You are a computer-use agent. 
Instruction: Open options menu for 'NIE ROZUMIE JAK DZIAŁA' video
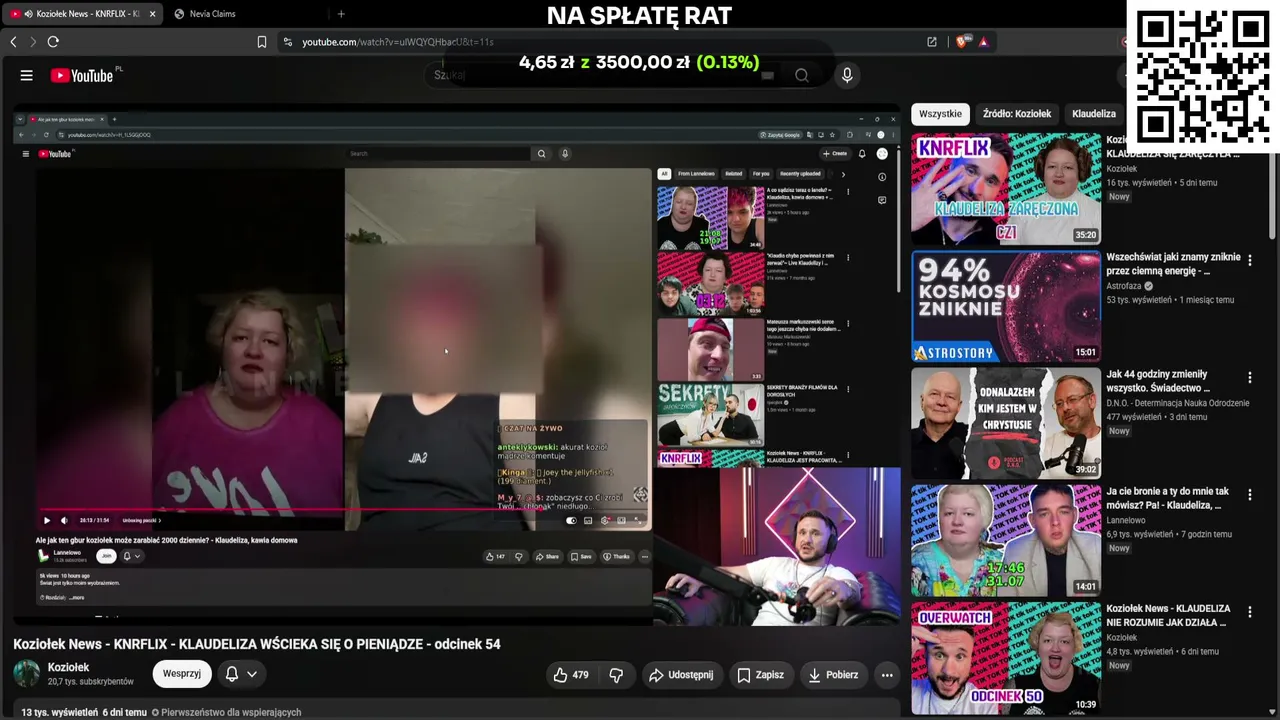point(1250,611)
